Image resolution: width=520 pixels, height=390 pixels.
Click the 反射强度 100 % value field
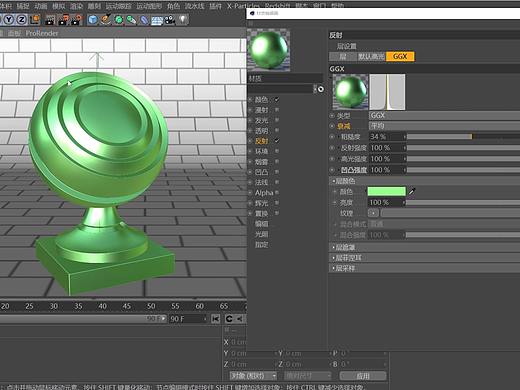(x=387, y=148)
